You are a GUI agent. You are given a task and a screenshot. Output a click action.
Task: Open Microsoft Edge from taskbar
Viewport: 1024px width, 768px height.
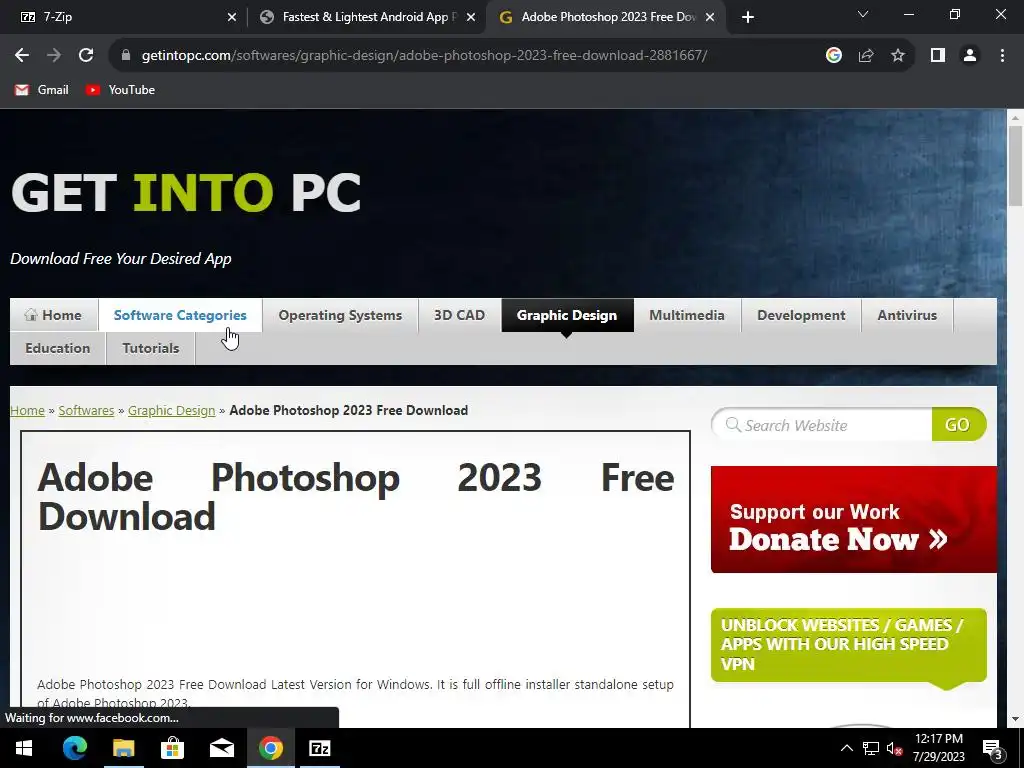[x=74, y=748]
